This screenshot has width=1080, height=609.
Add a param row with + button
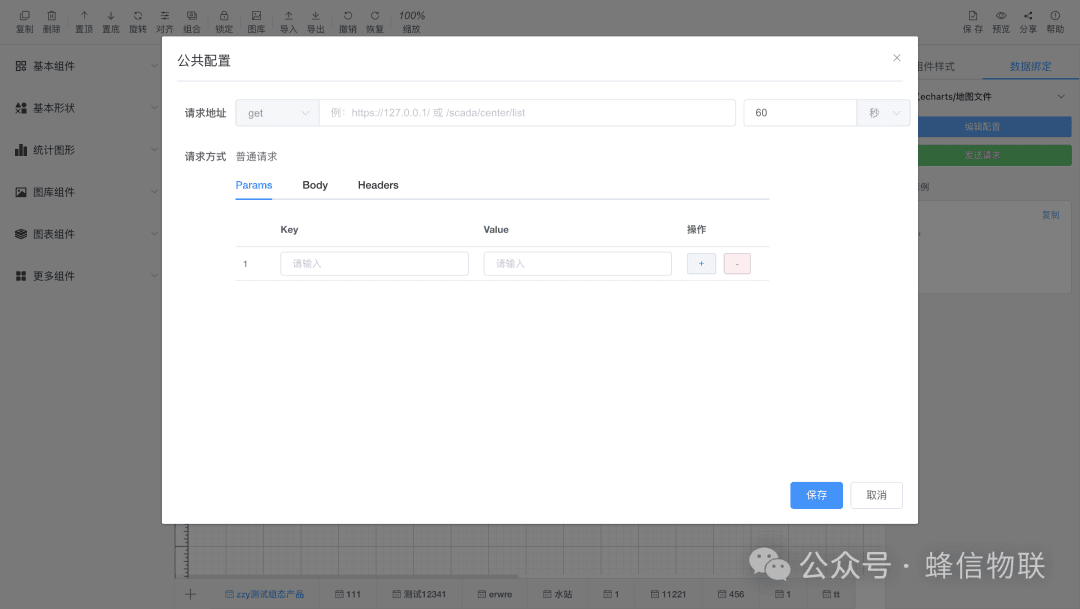point(701,264)
